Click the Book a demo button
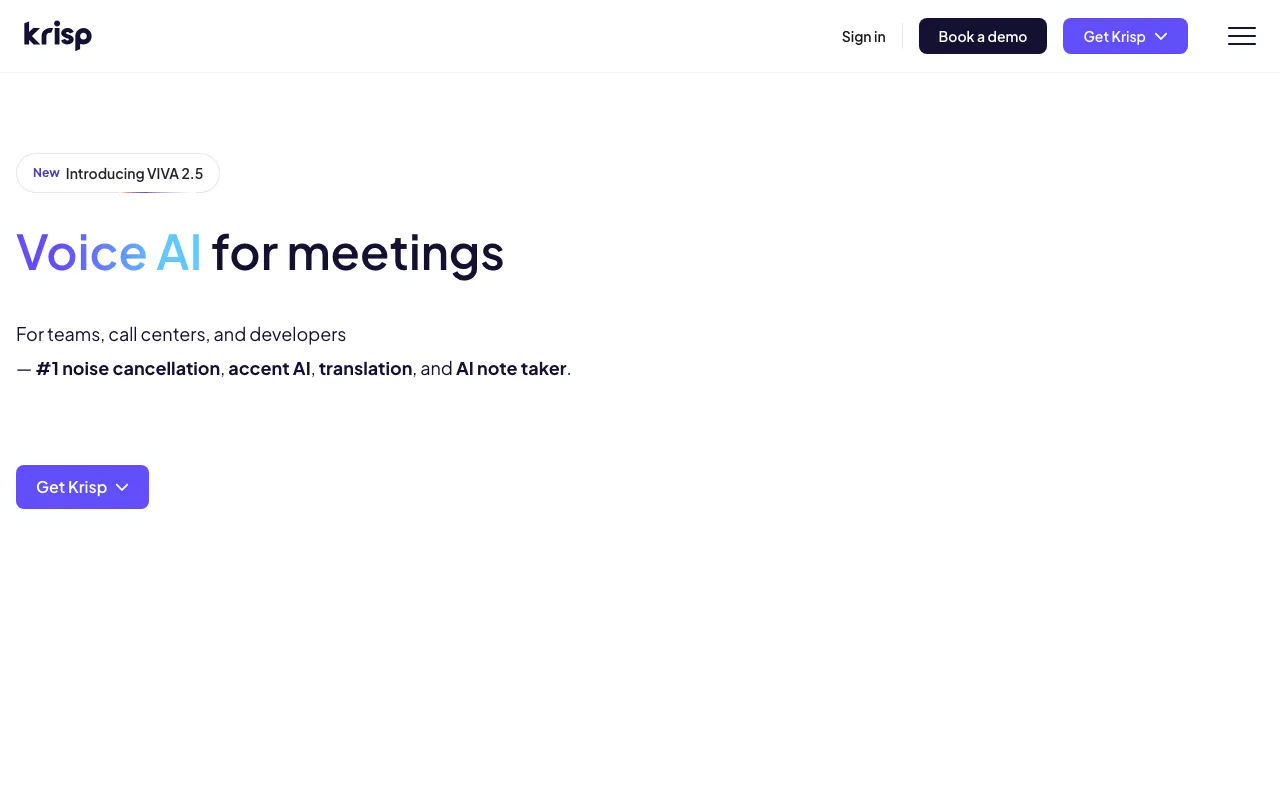Viewport: 1280px width, 800px height. pyautogui.click(x=983, y=36)
